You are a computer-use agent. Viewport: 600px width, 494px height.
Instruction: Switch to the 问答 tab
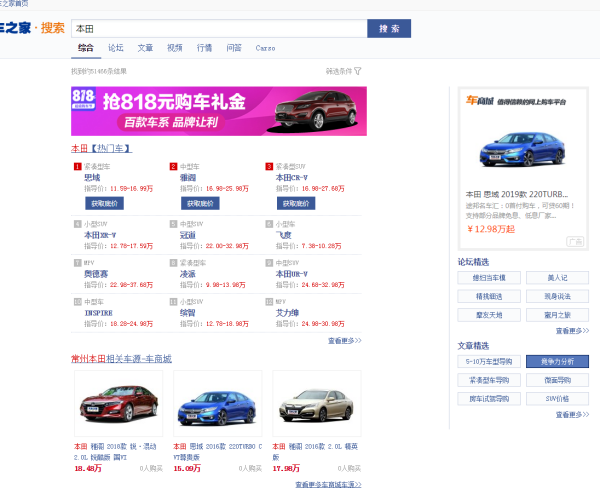pos(234,48)
